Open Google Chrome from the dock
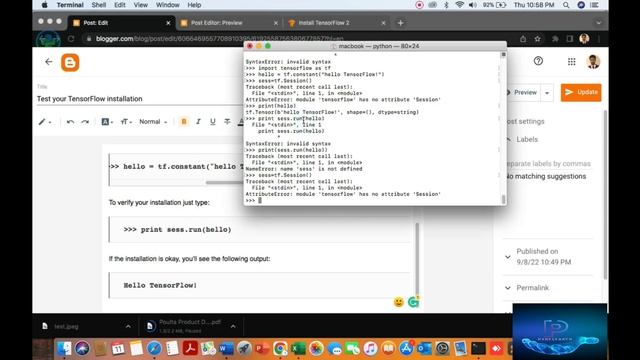The image size is (640, 360). coord(280,349)
